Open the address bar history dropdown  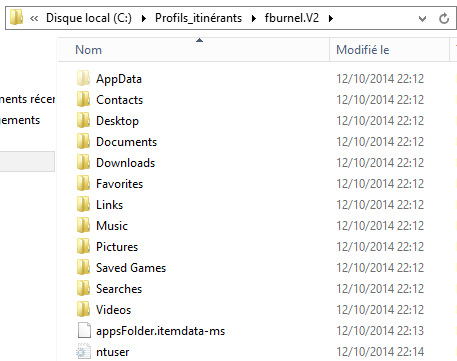click(422, 18)
